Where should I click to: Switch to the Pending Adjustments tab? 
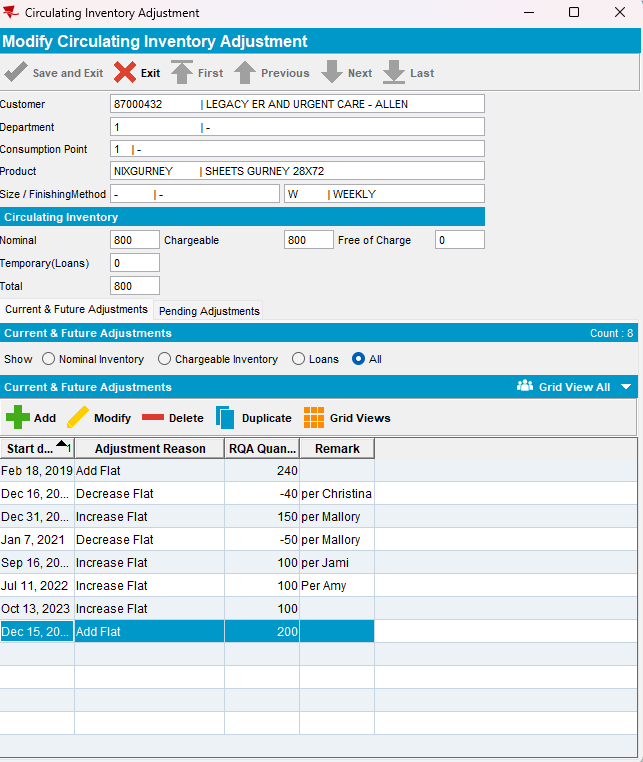209,311
